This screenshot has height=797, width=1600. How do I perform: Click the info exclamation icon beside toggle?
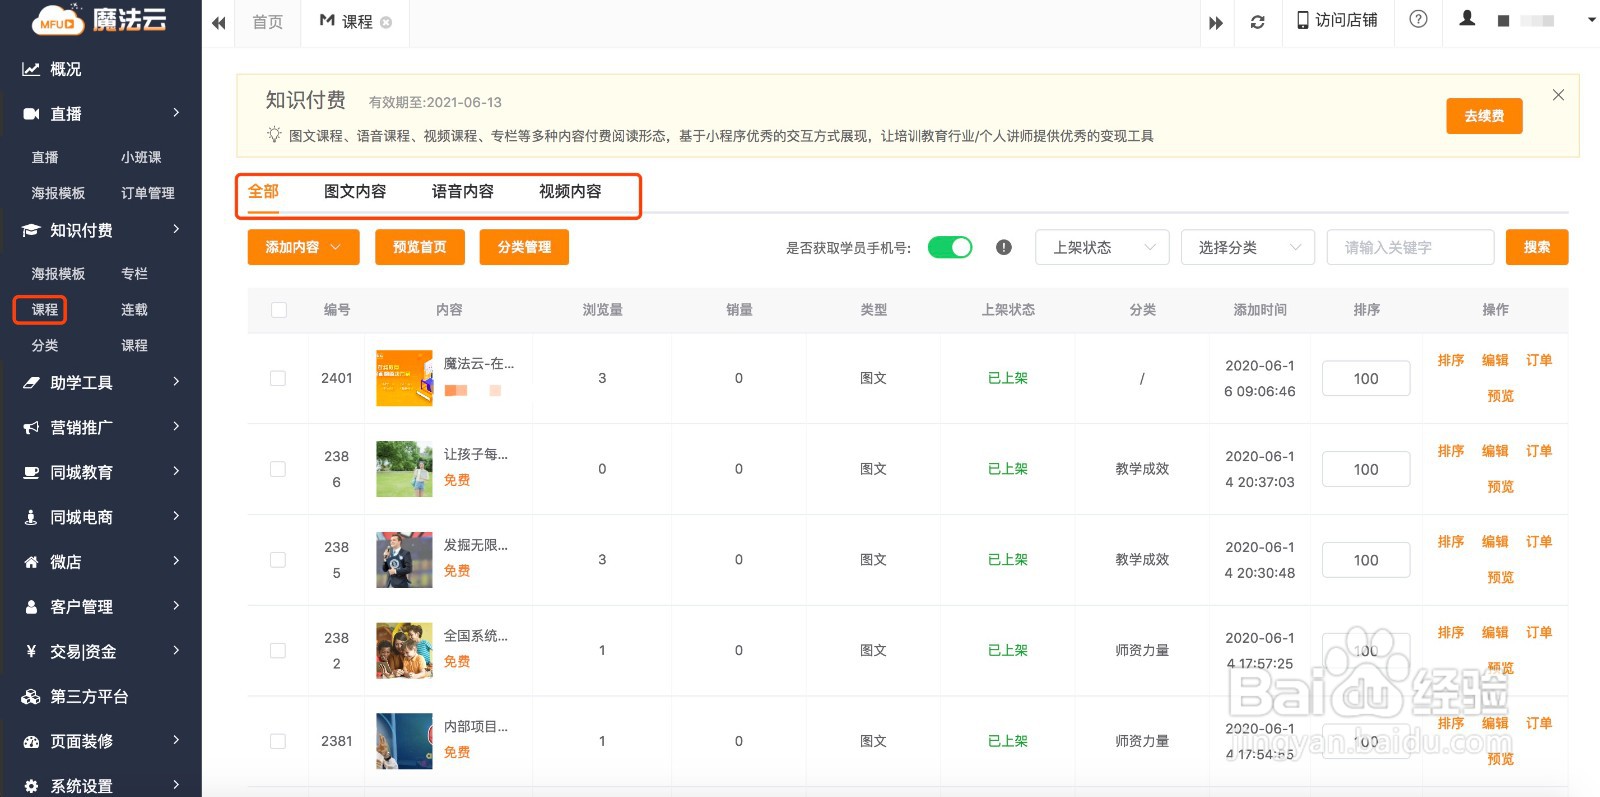[1004, 248]
